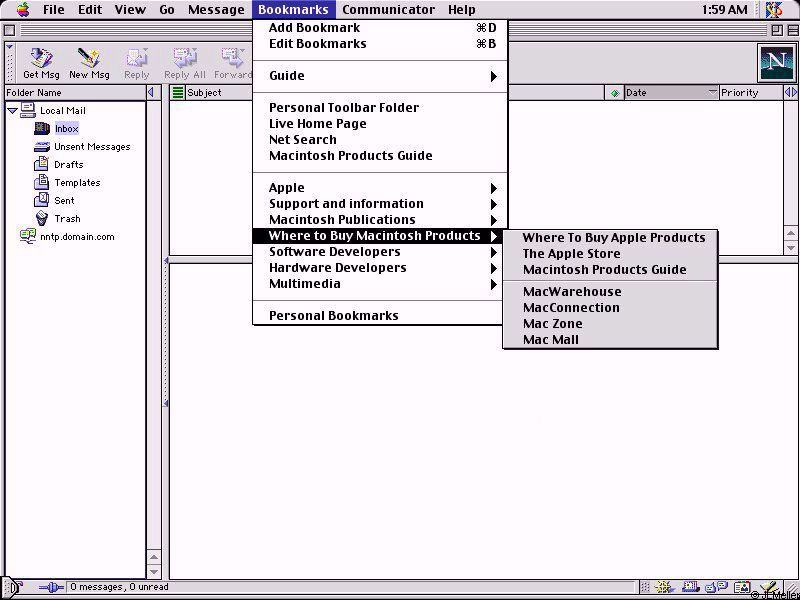The image size is (800, 600).
Task: Expand Support and information submenu
Action: (380, 204)
